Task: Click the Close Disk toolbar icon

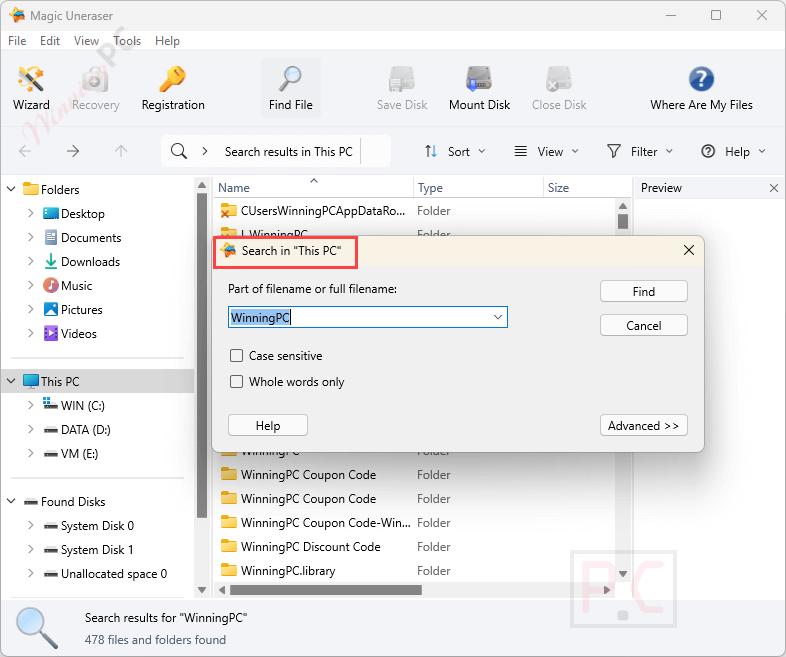Action: click(559, 88)
